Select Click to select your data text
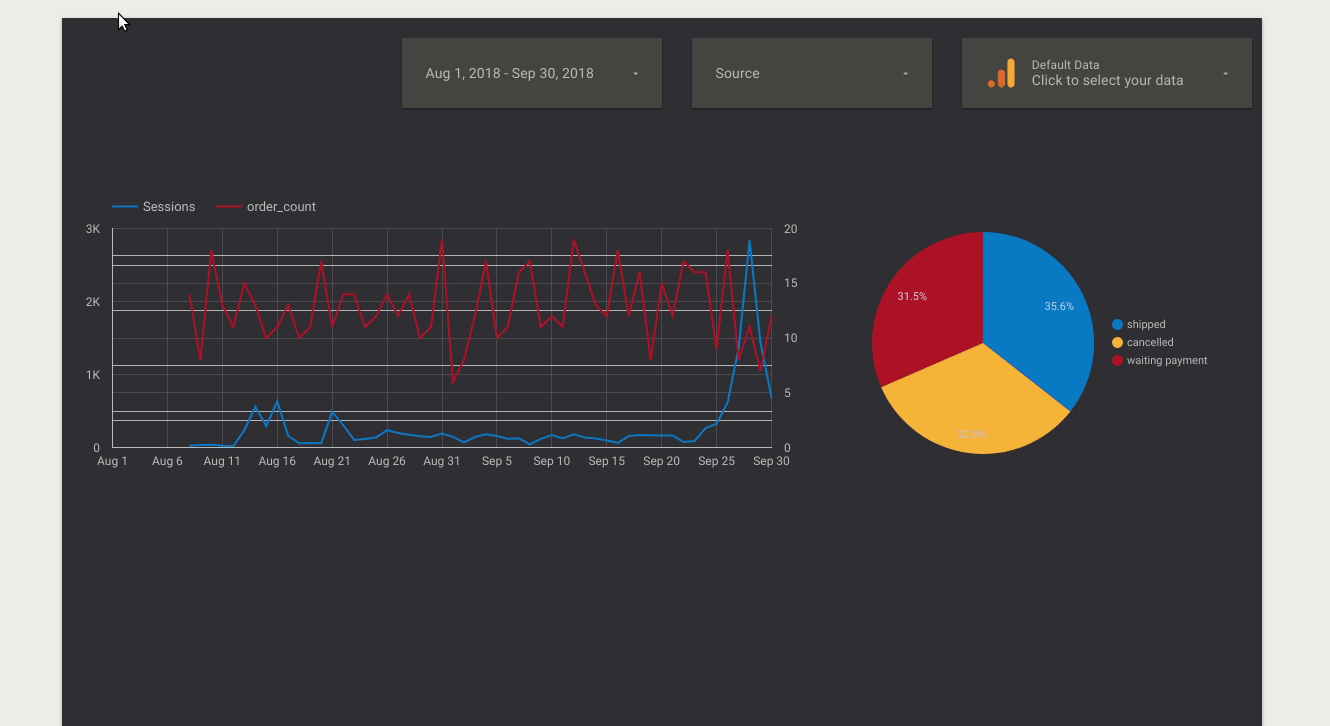The width and height of the screenshot is (1330, 726). 1107,81
